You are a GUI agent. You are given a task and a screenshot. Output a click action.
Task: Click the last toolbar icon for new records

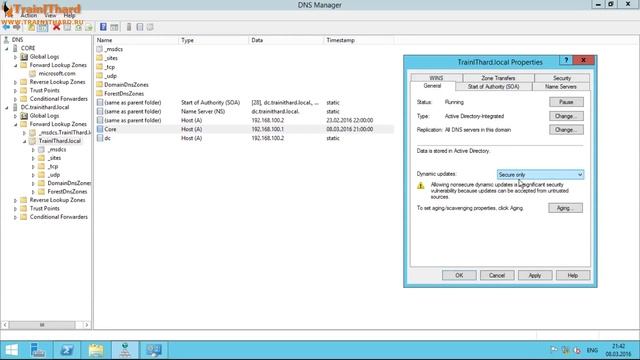pyautogui.click(x=150, y=27)
